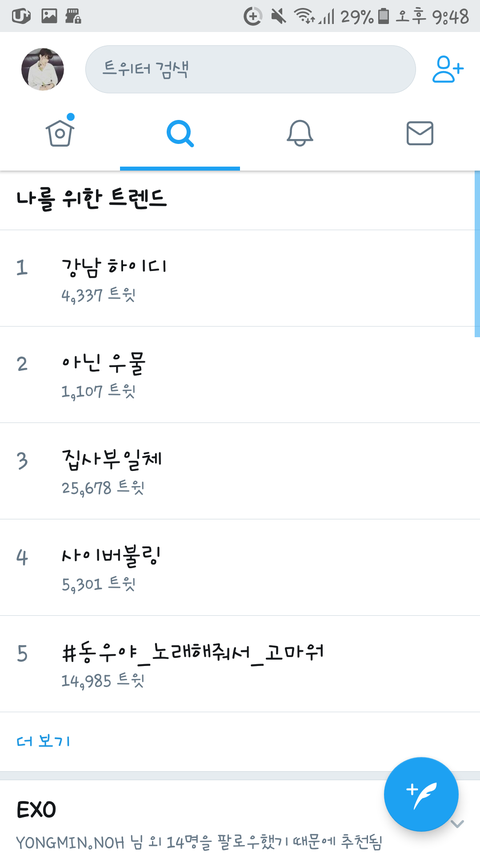Open the trend 강남 하이디
Image resolution: width=480 pixels, height=853 pixels.
point(240,279)
